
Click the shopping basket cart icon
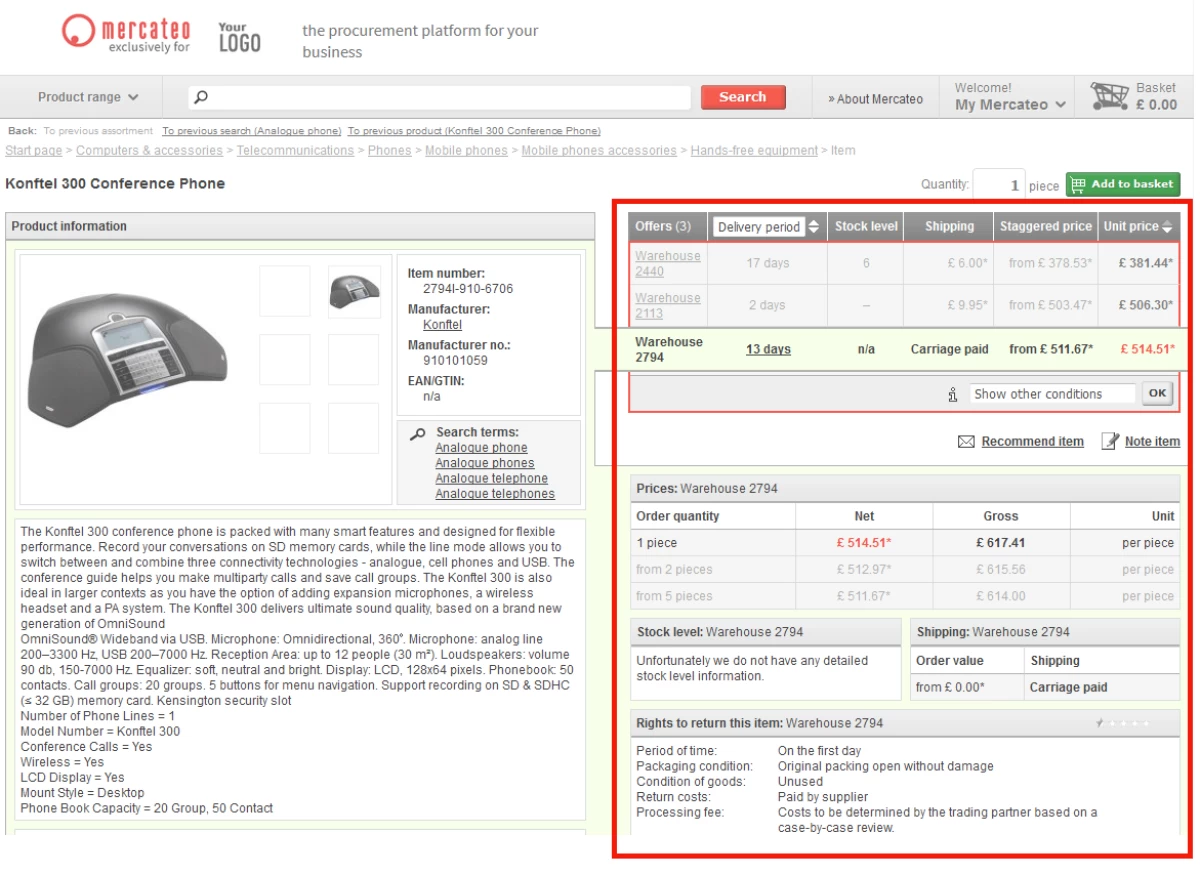tap(1109, 96)
